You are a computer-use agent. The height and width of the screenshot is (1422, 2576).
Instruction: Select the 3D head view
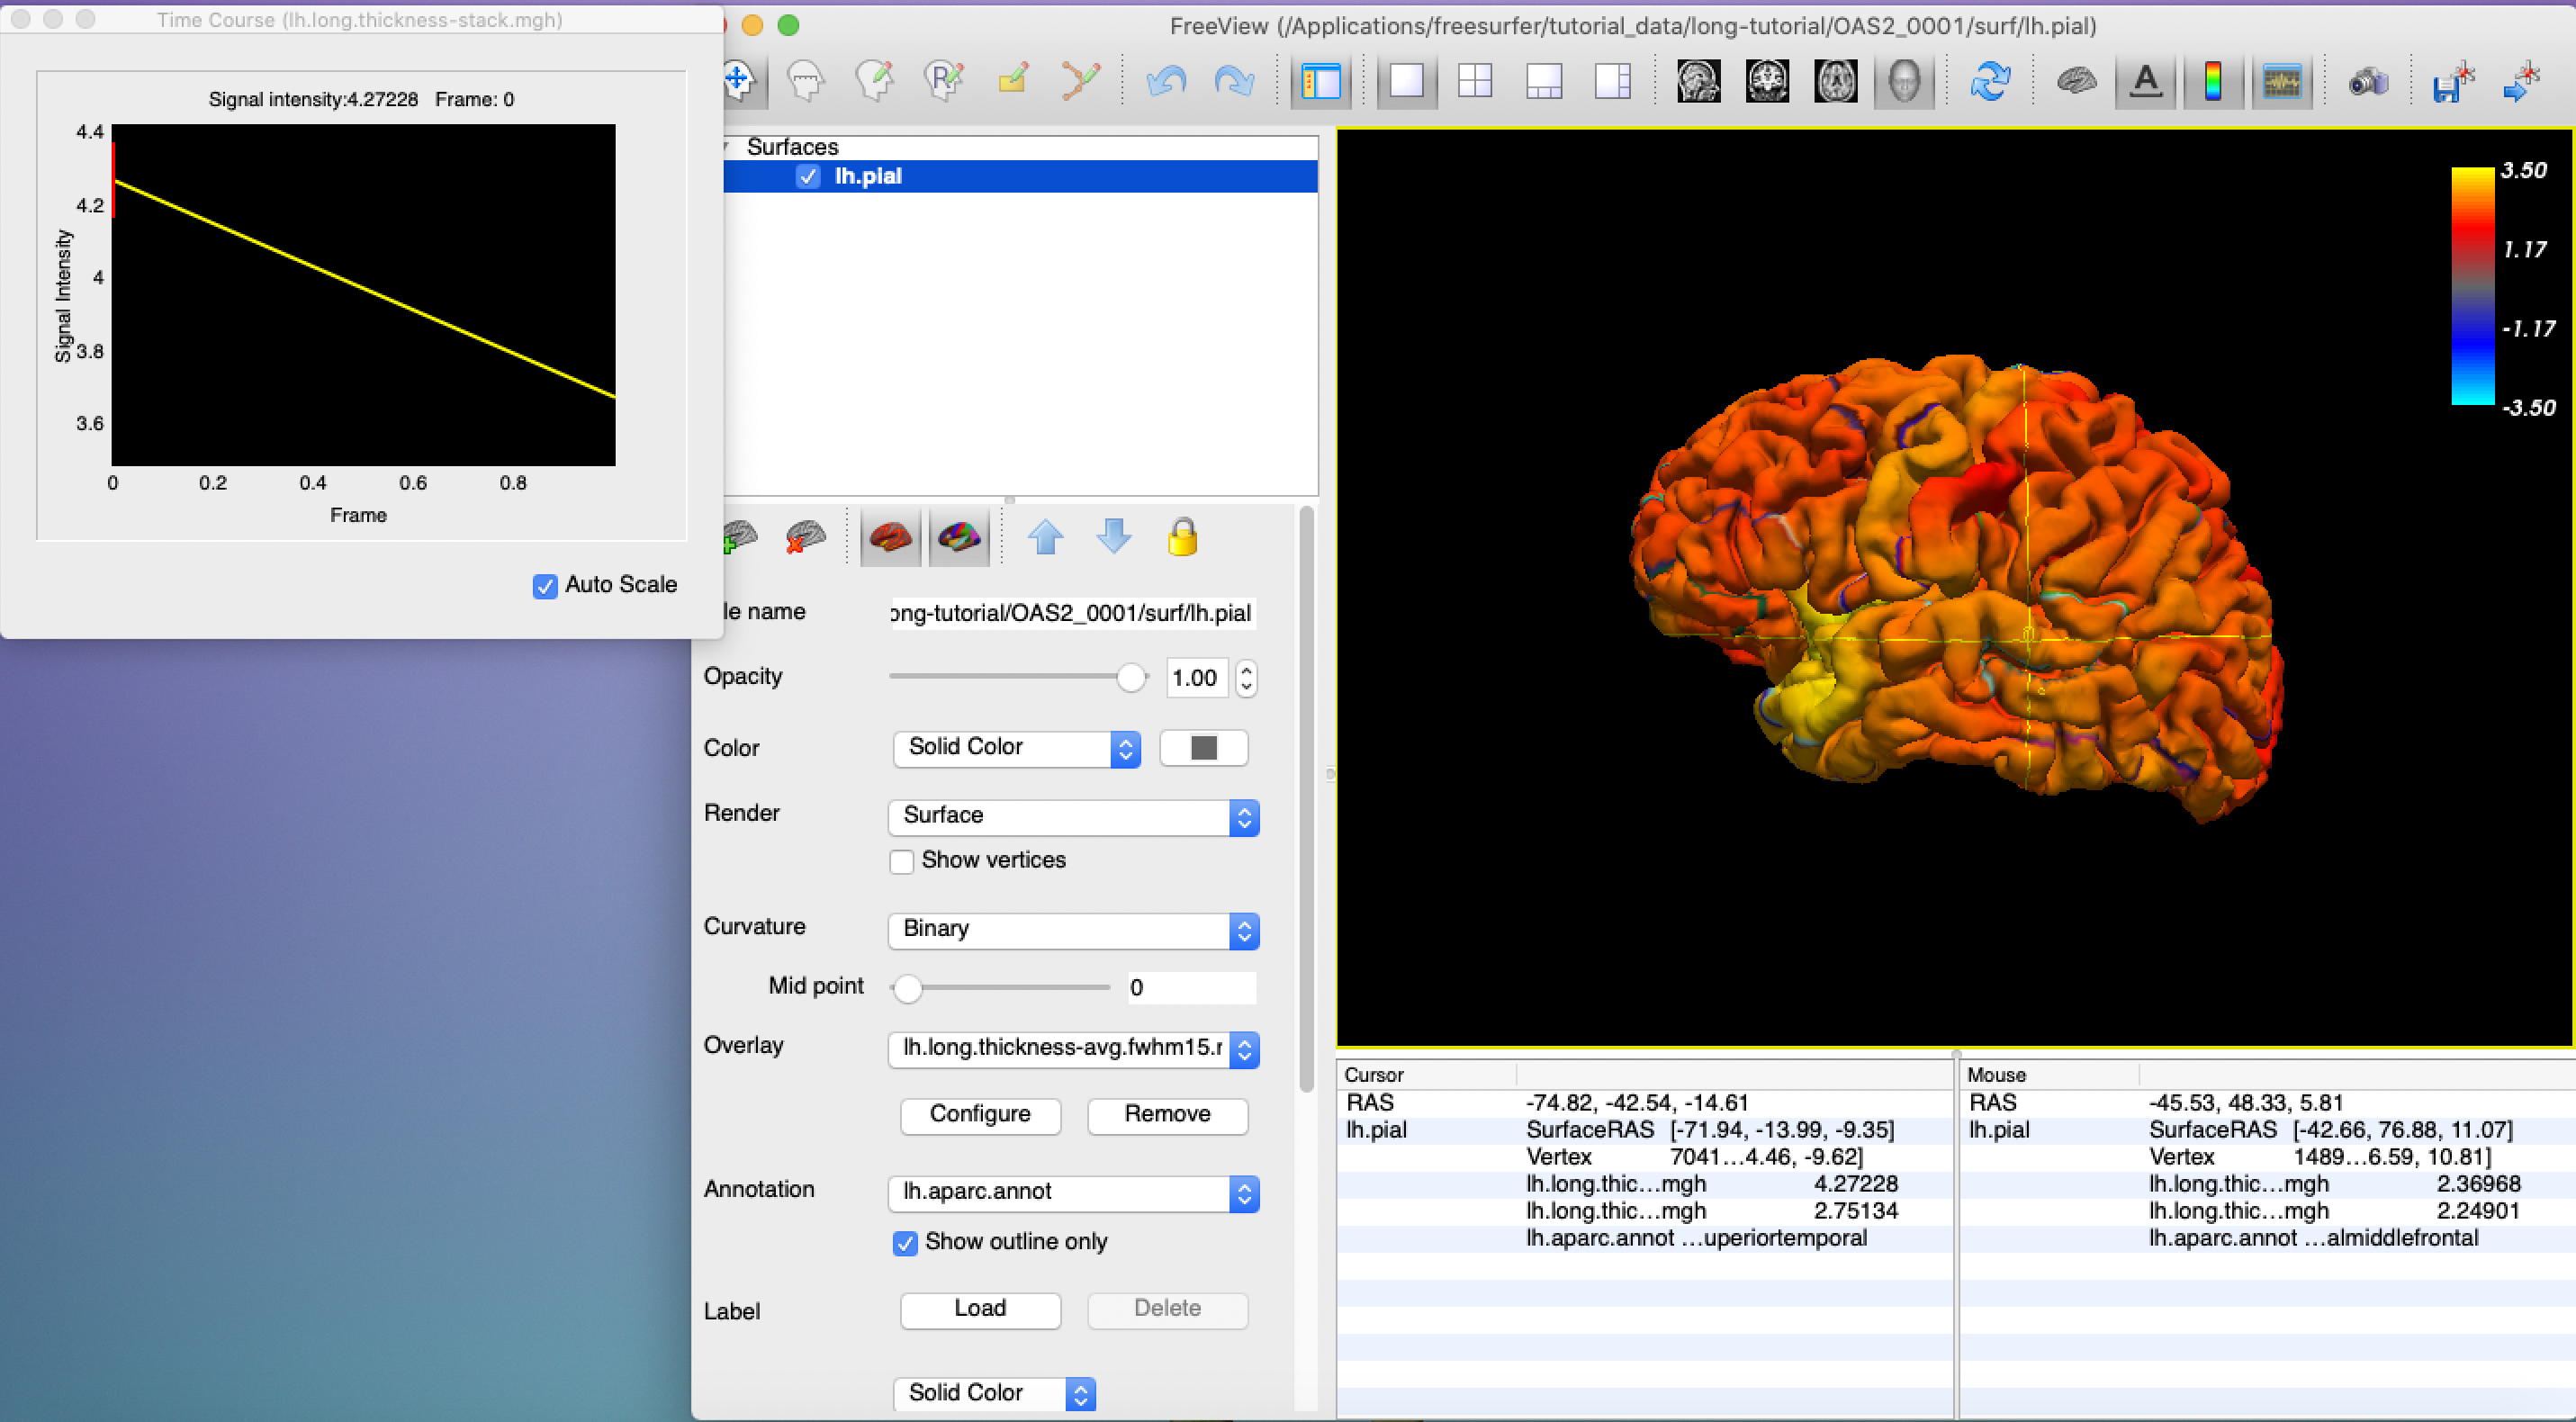tap(1904, 81)
